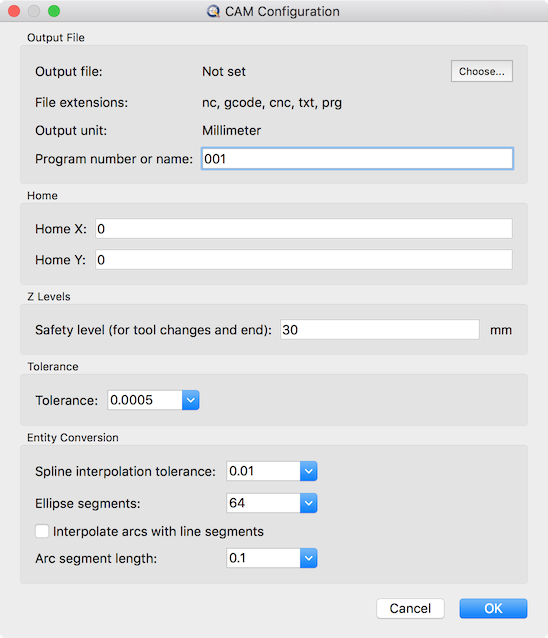Click the Home X input field
The image size is (548, 638).
coord(304,229)
